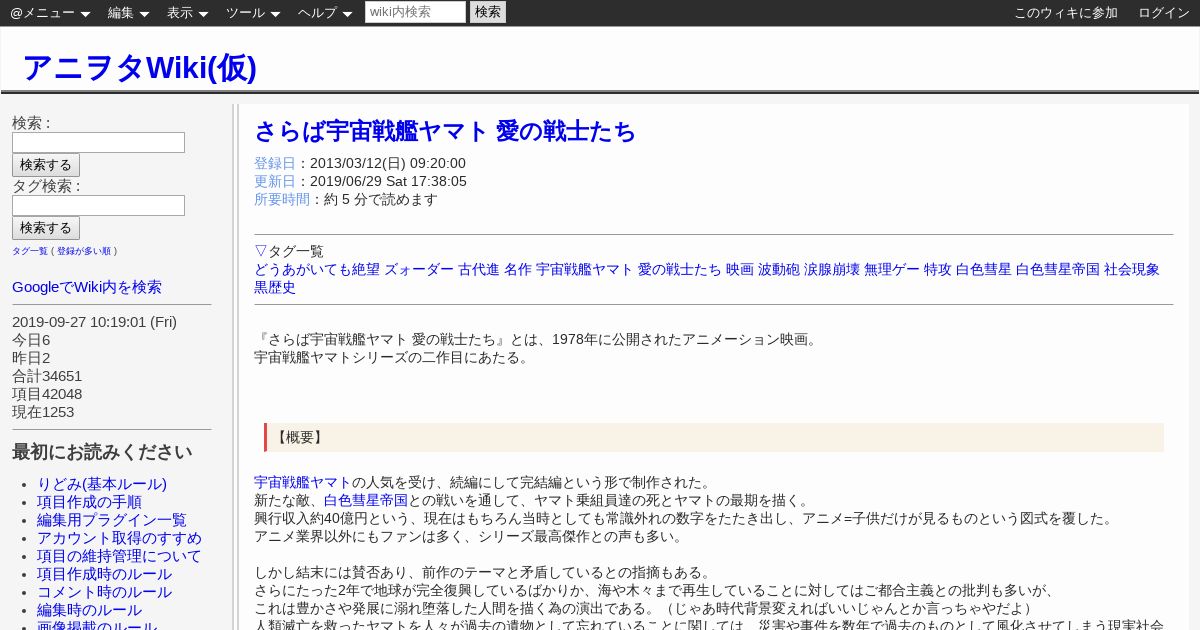The width and height of the screenshot is (1200, 630).
Task: Click このウィキに参加 link
Action: pos(1066,13)
